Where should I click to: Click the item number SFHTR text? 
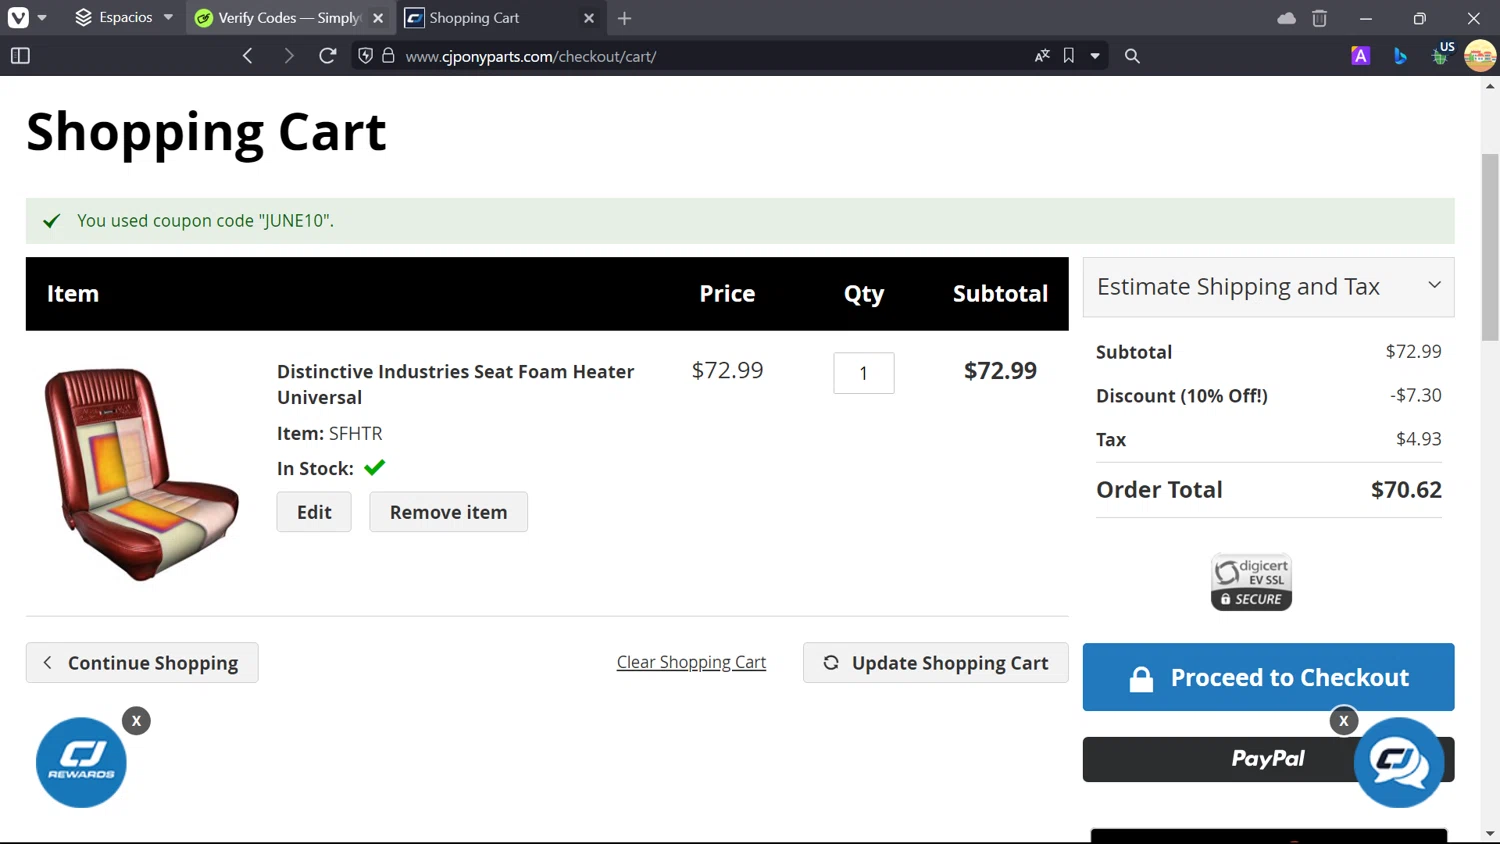click(355, 433)
